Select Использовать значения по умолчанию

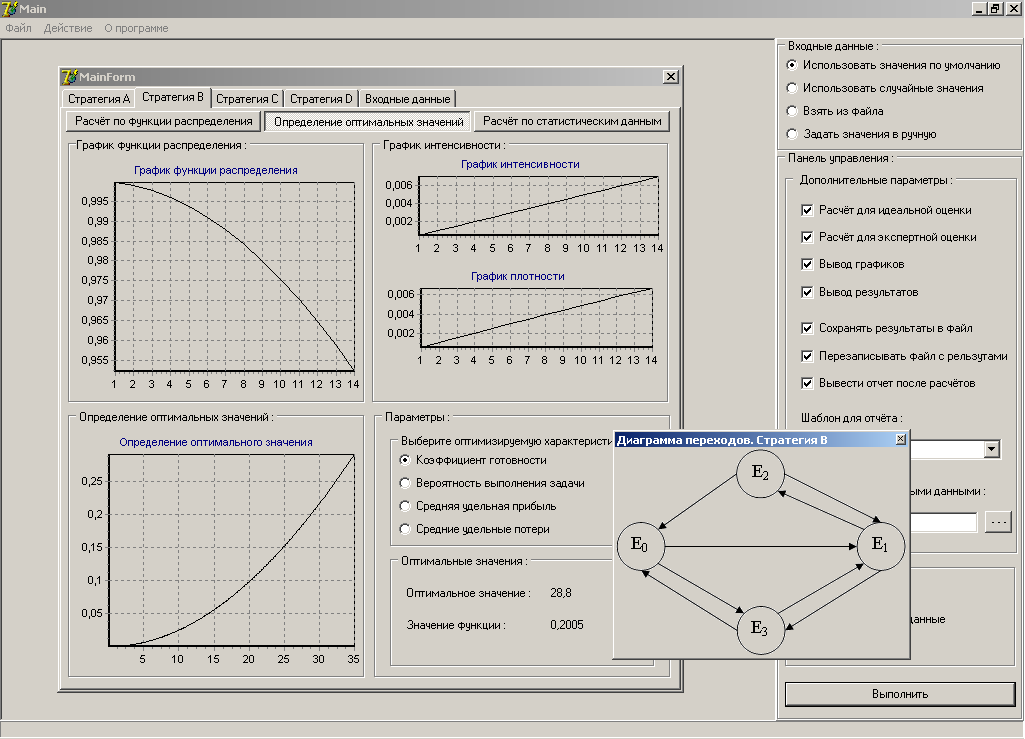click(x=894, y=65)
